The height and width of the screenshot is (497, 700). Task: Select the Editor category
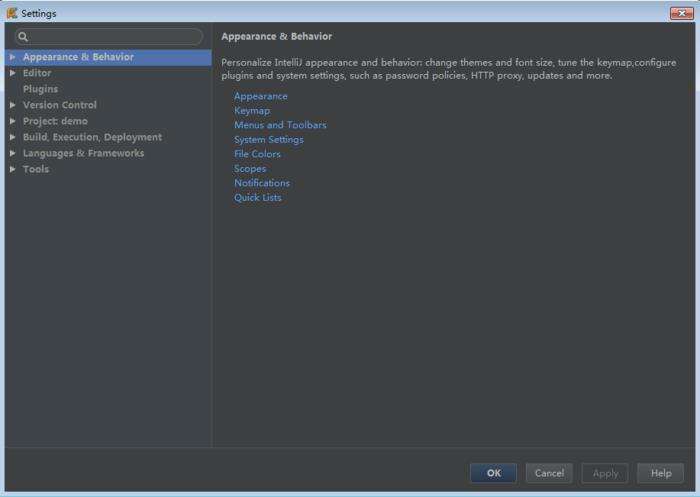pos(37,73)
